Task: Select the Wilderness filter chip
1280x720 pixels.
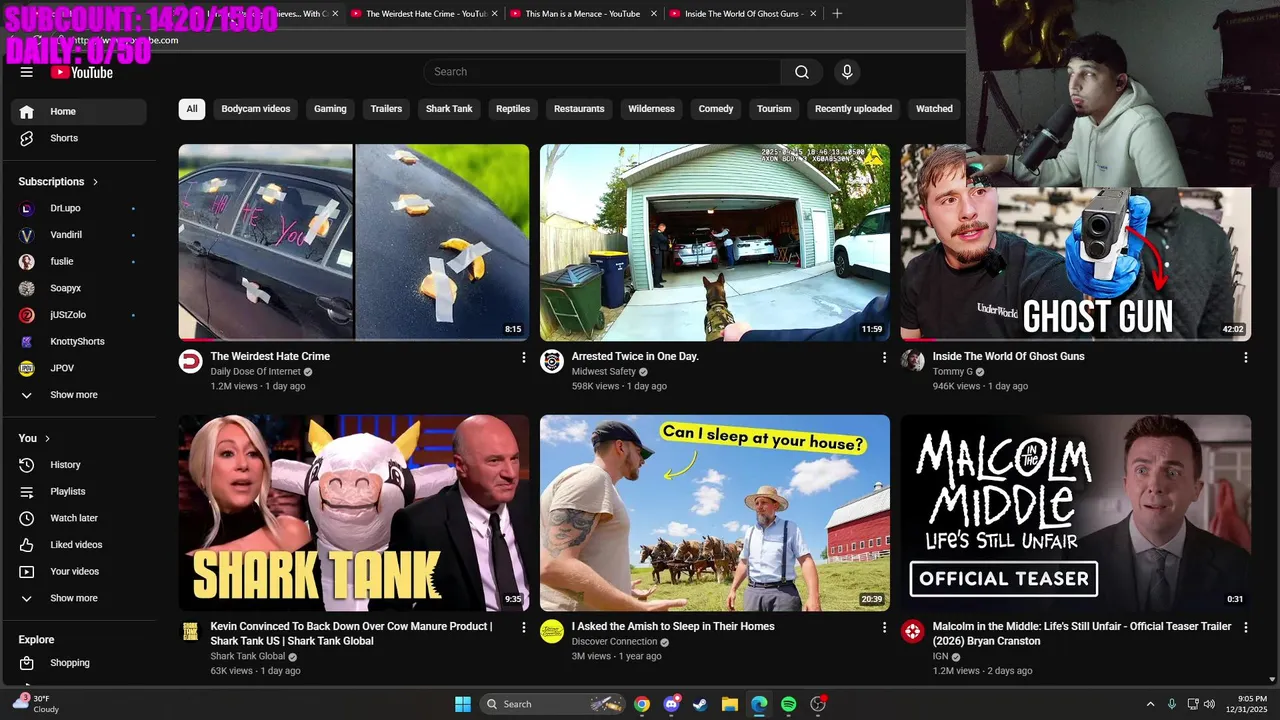Action: pyautogui.click(x=651, y=109)
